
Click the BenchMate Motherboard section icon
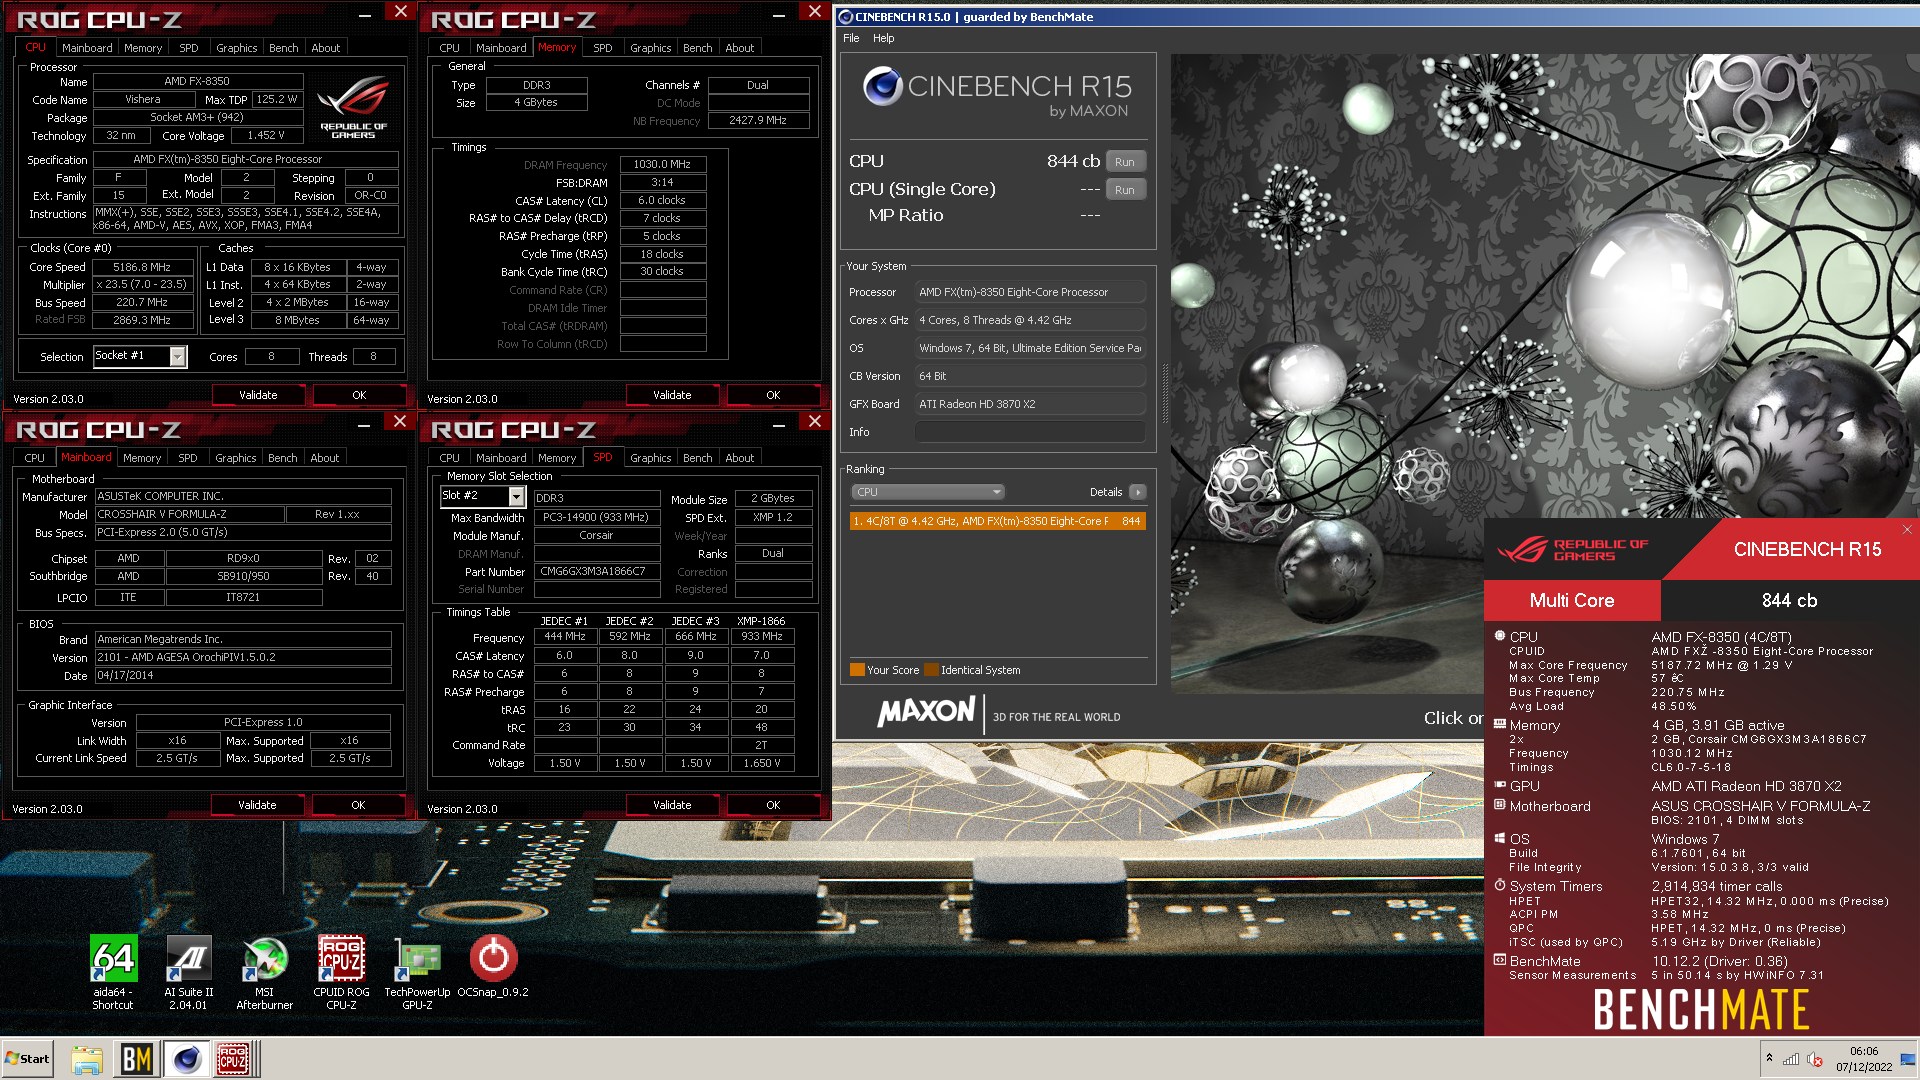coord(1500,805)
